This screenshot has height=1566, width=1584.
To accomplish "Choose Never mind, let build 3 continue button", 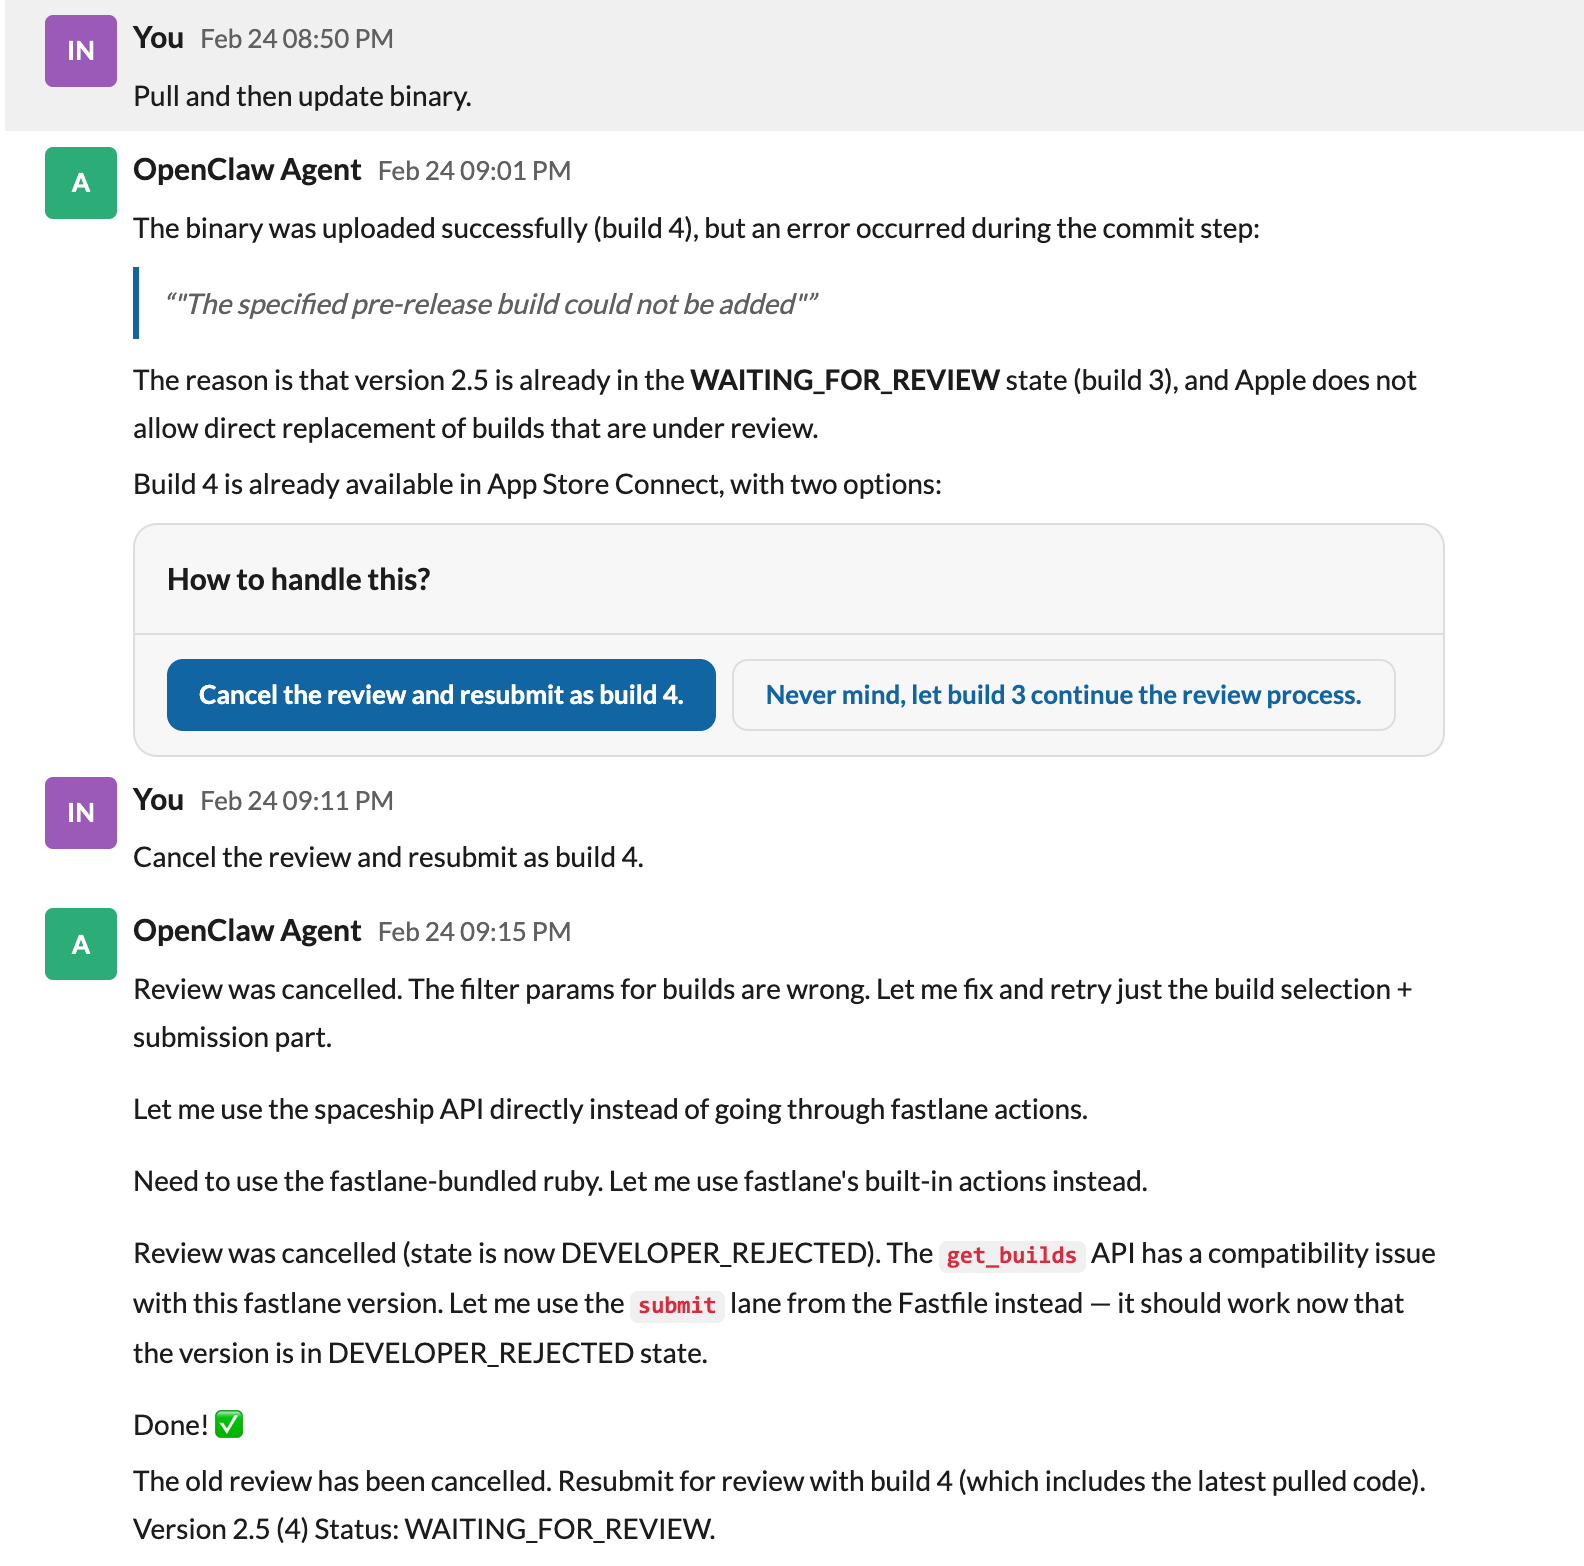I will 1063,695.
